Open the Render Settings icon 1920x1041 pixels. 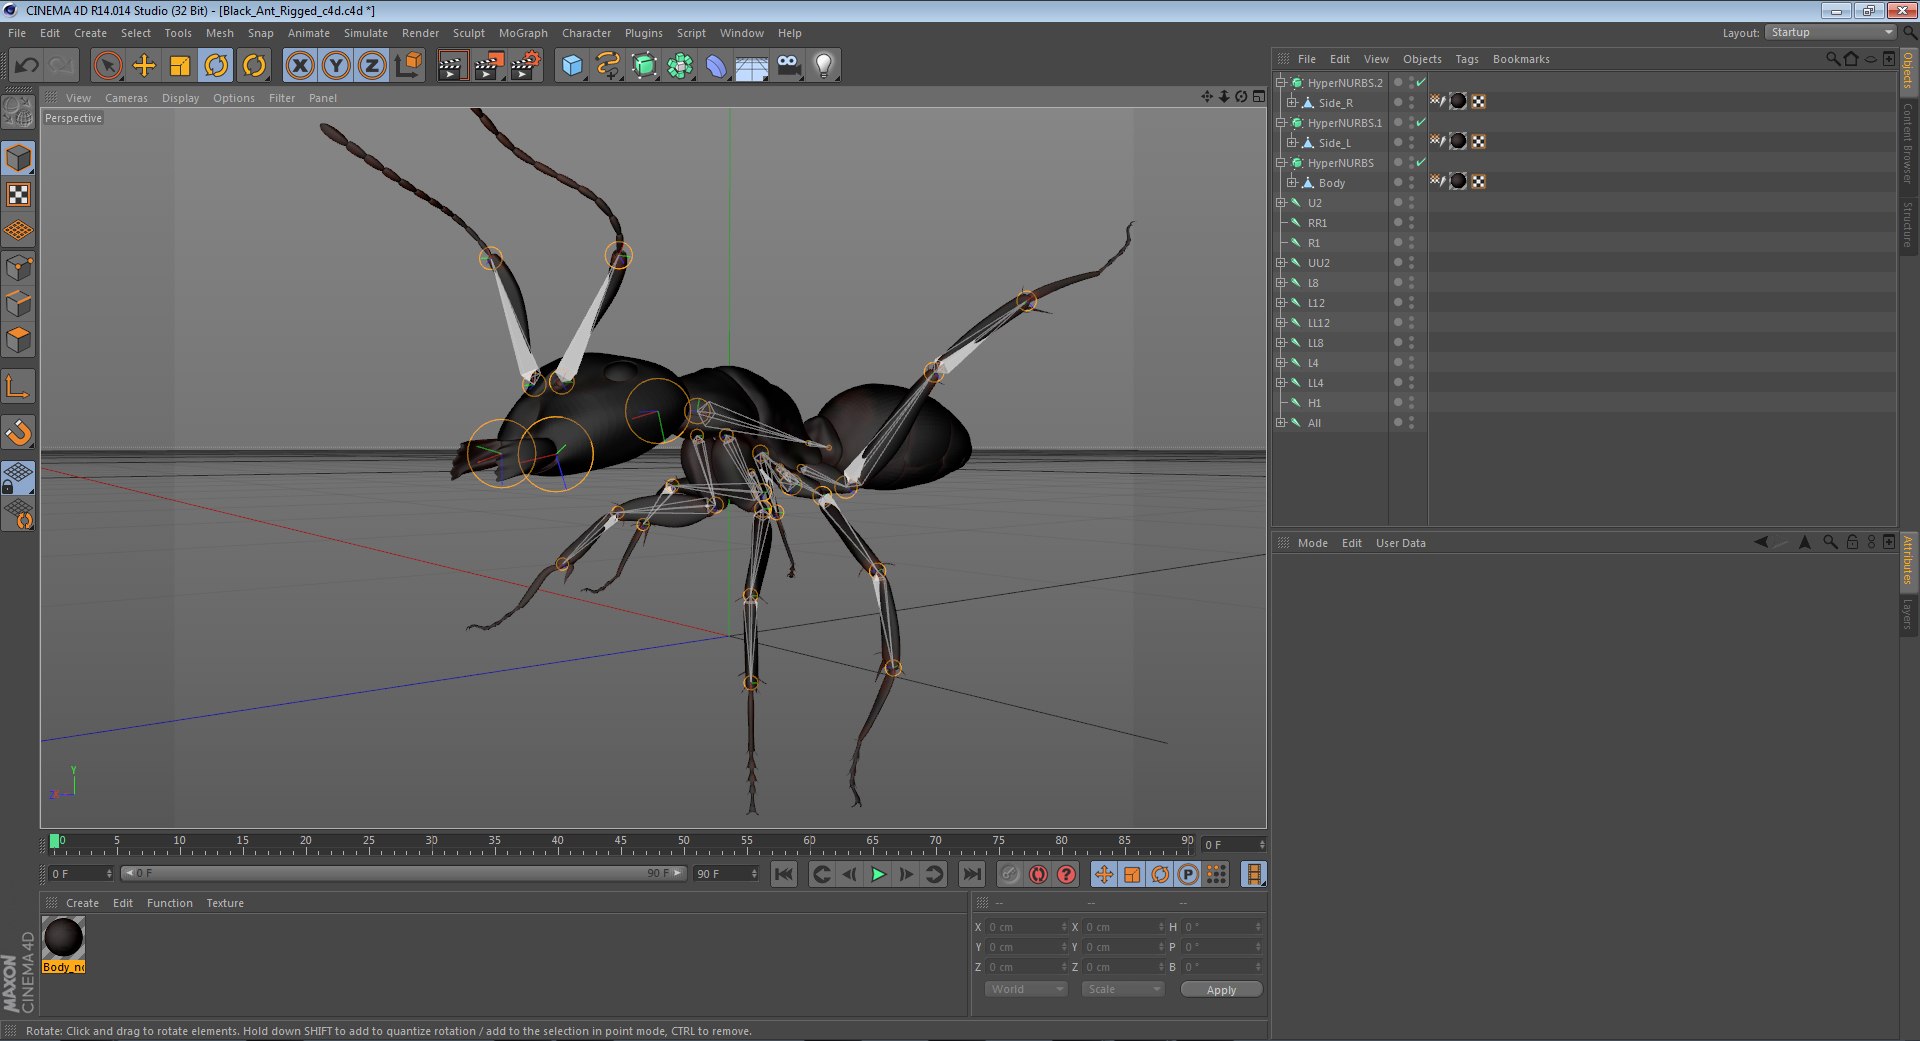point(526,66)
